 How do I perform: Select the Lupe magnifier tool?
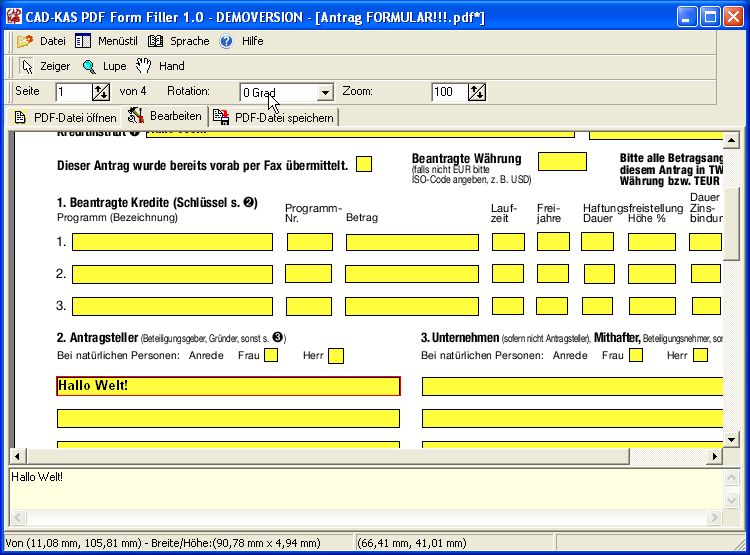click(89, 66)
